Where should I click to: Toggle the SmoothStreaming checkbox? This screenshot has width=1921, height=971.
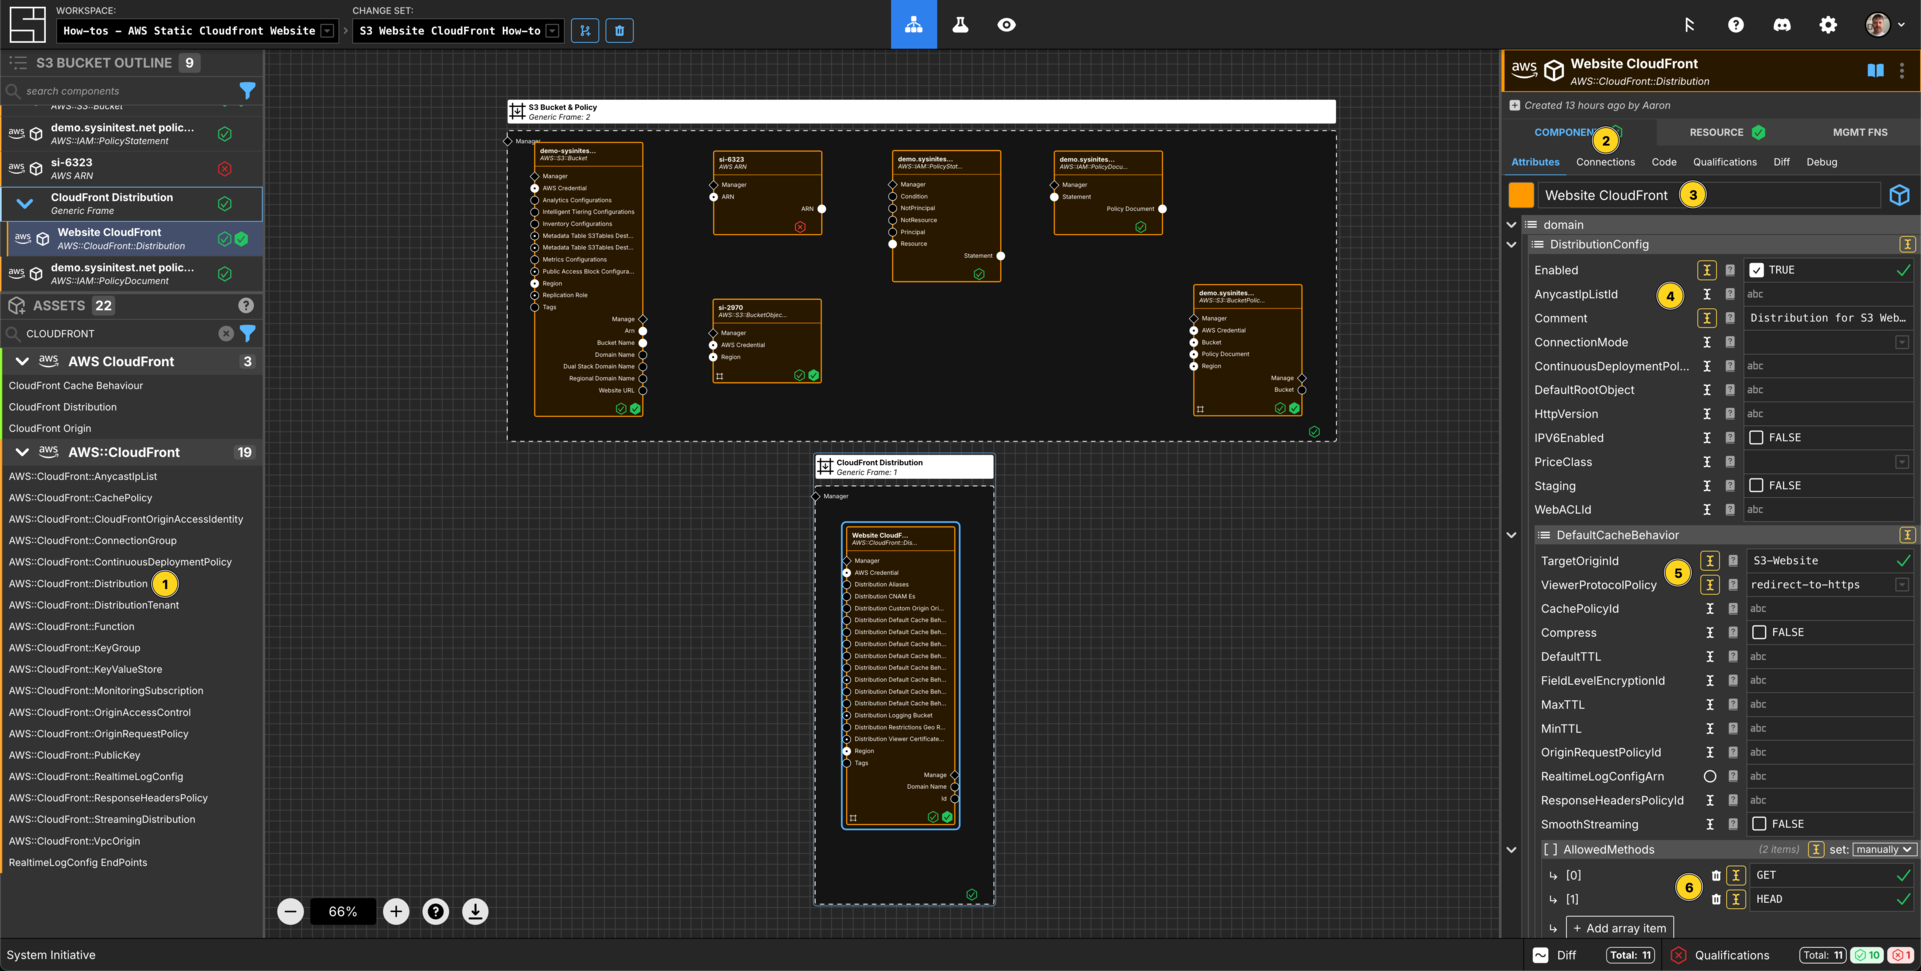click(1759, 824)
